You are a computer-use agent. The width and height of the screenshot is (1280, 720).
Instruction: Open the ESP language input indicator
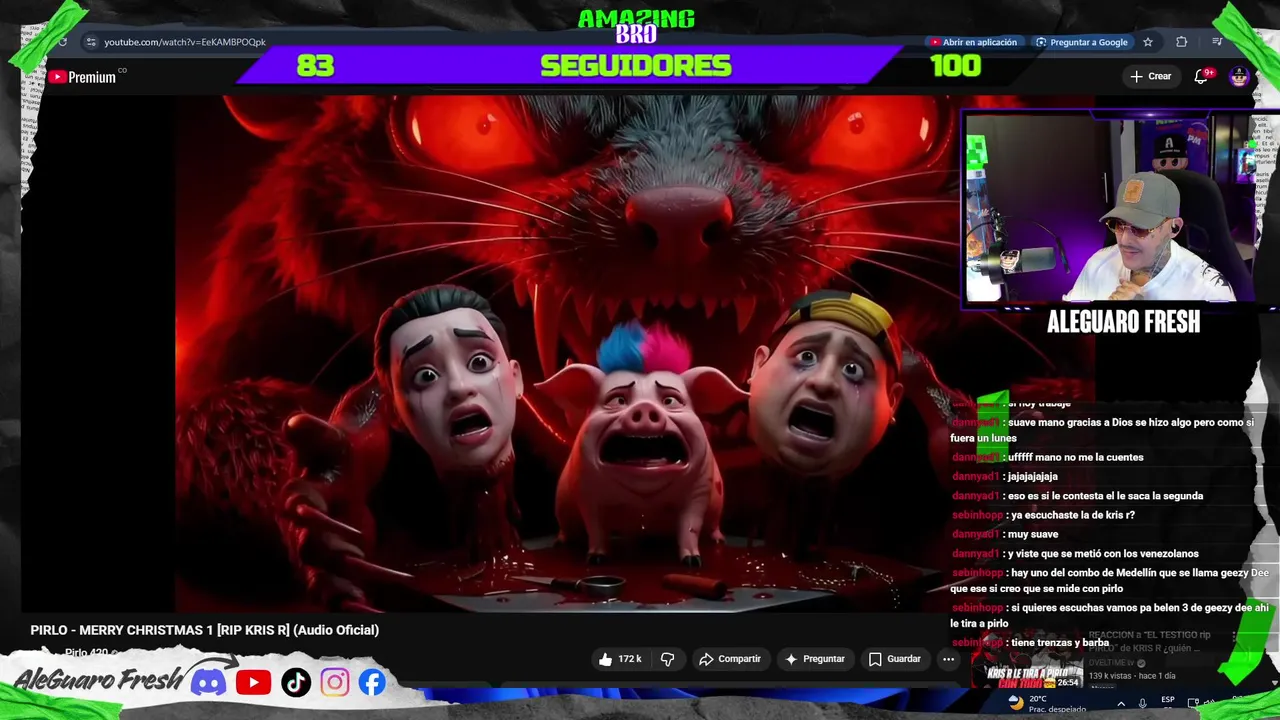[1167, 700]
